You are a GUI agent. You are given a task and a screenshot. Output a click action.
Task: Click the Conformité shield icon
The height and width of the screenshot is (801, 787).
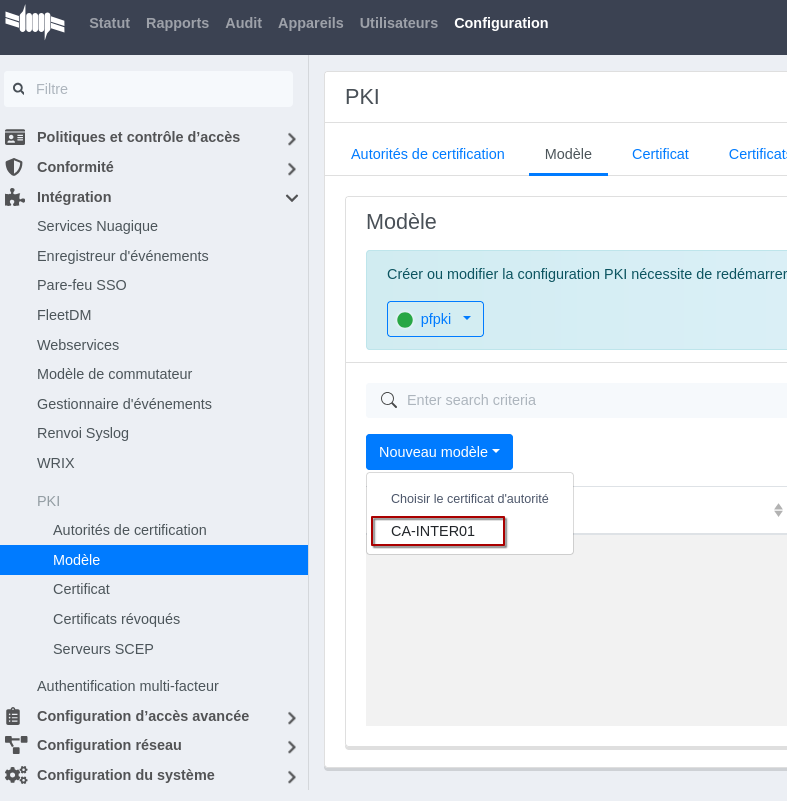point(14,167)
